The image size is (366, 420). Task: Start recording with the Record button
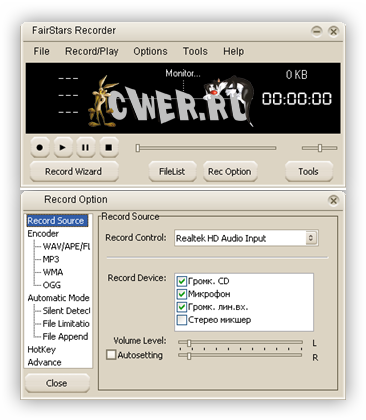[40, 147]
